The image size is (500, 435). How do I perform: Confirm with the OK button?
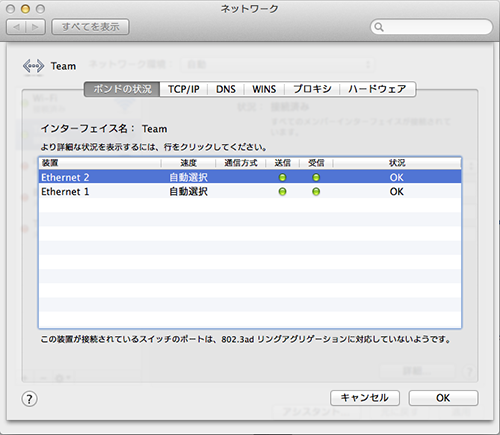[443, 398]
